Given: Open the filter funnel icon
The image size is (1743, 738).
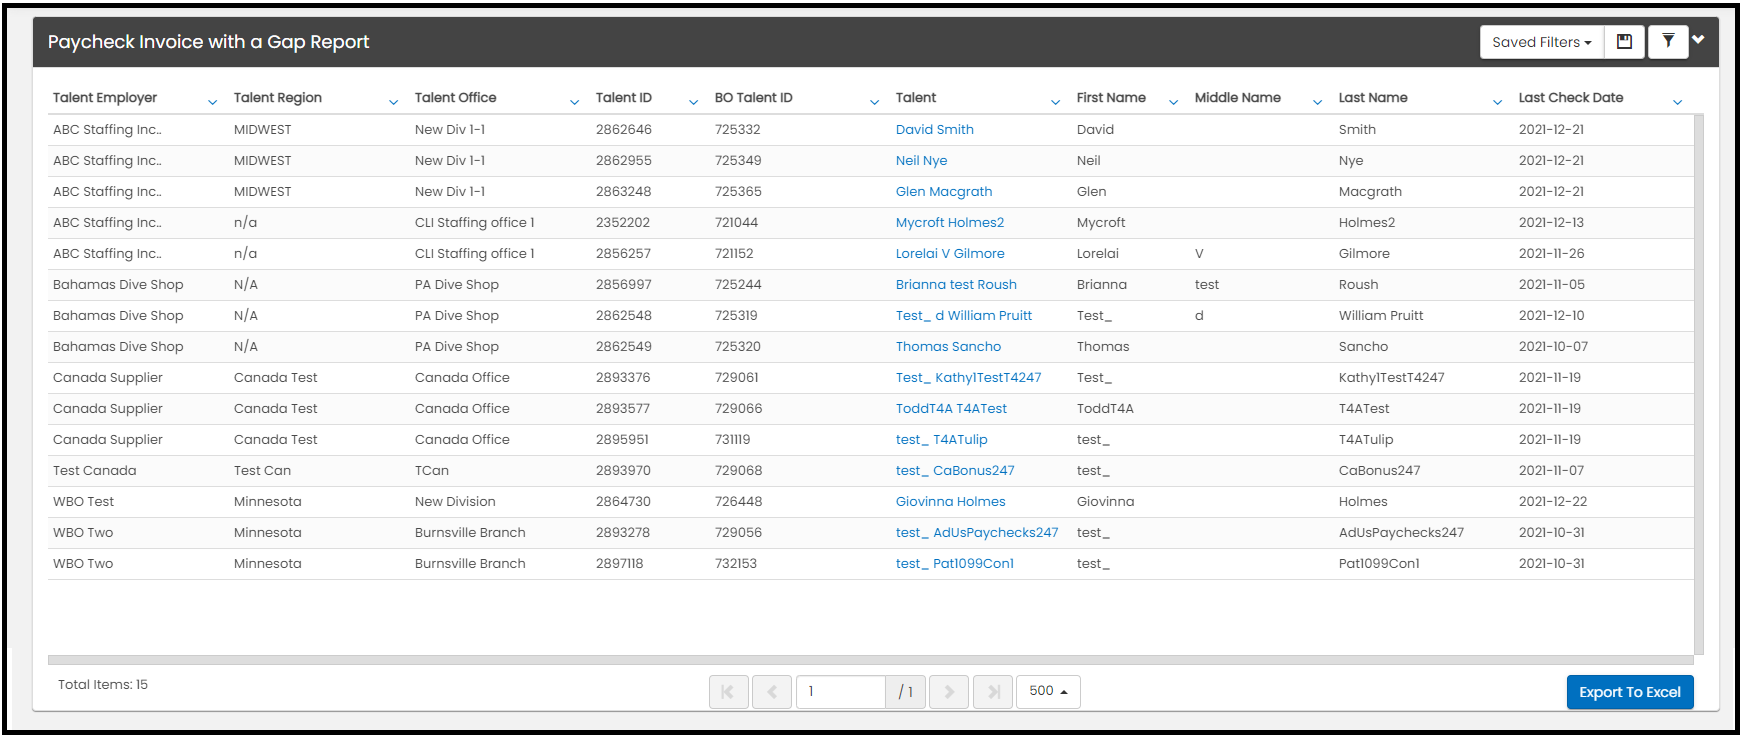Looking at the screenshot, I should (x=1668, y=42).
